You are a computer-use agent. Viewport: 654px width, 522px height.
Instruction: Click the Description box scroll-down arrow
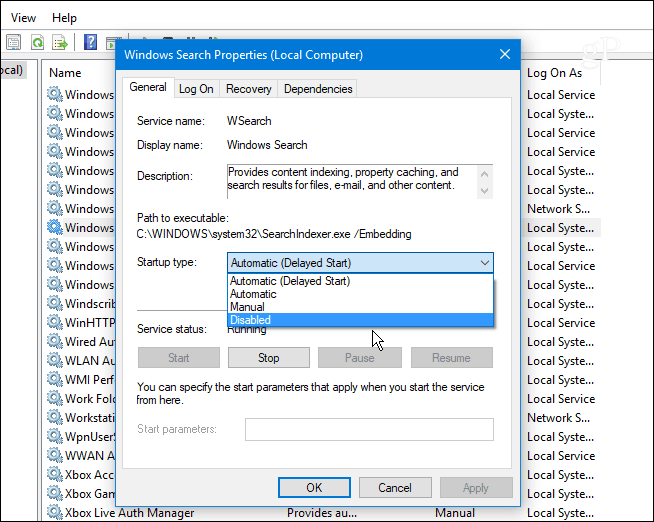click(x=484, y=191)
